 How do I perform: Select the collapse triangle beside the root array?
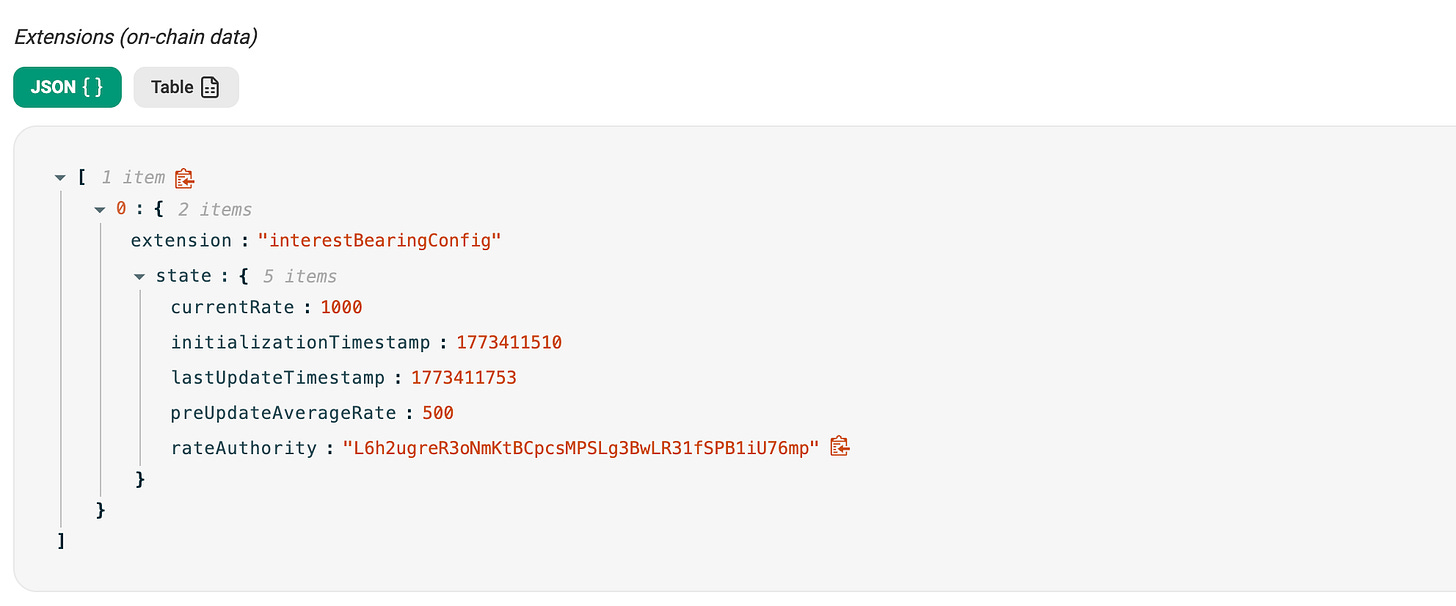(59, 177)
